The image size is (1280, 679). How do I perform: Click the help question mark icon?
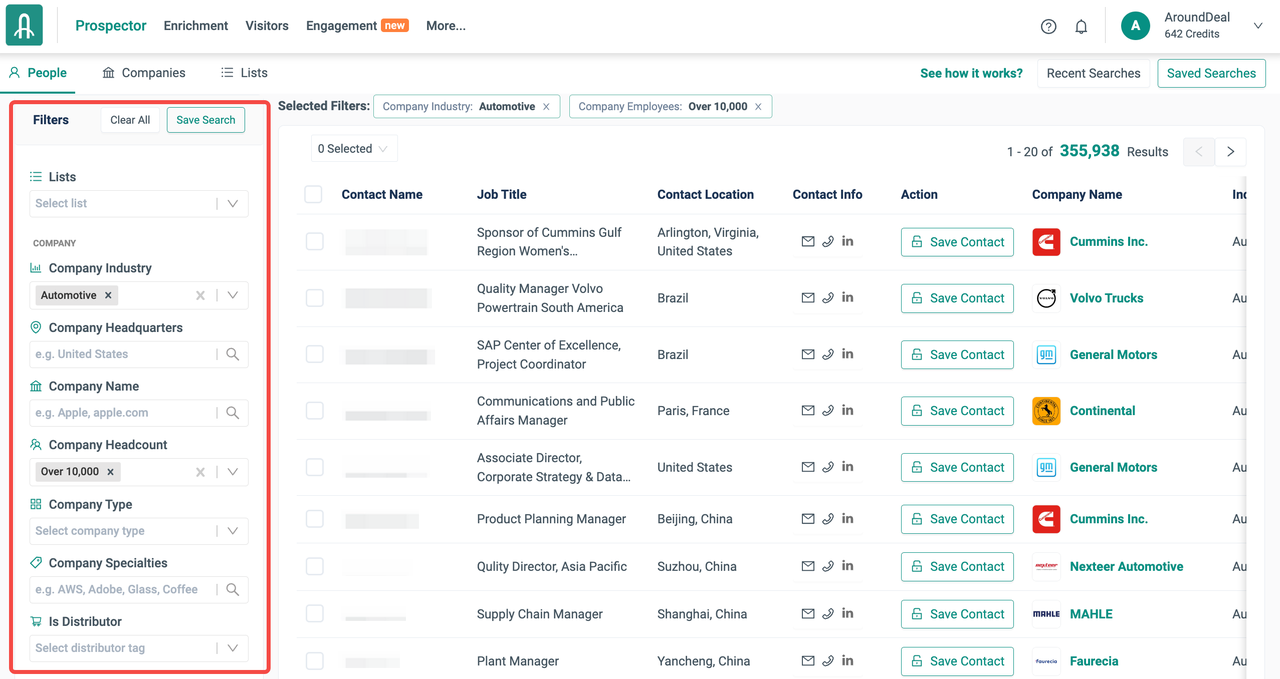pyautogui.click(x=1048, y=27)
